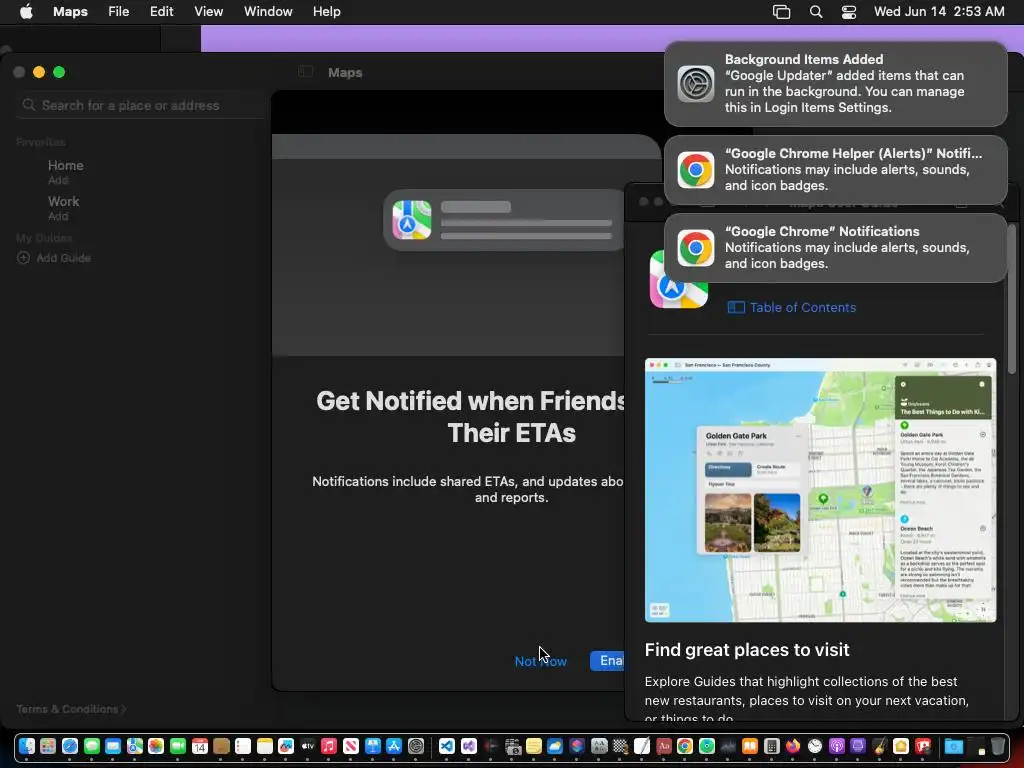Open the Edit menu
The width and height of the screenshot is (1024, 768).
click(x=161, y=12)
